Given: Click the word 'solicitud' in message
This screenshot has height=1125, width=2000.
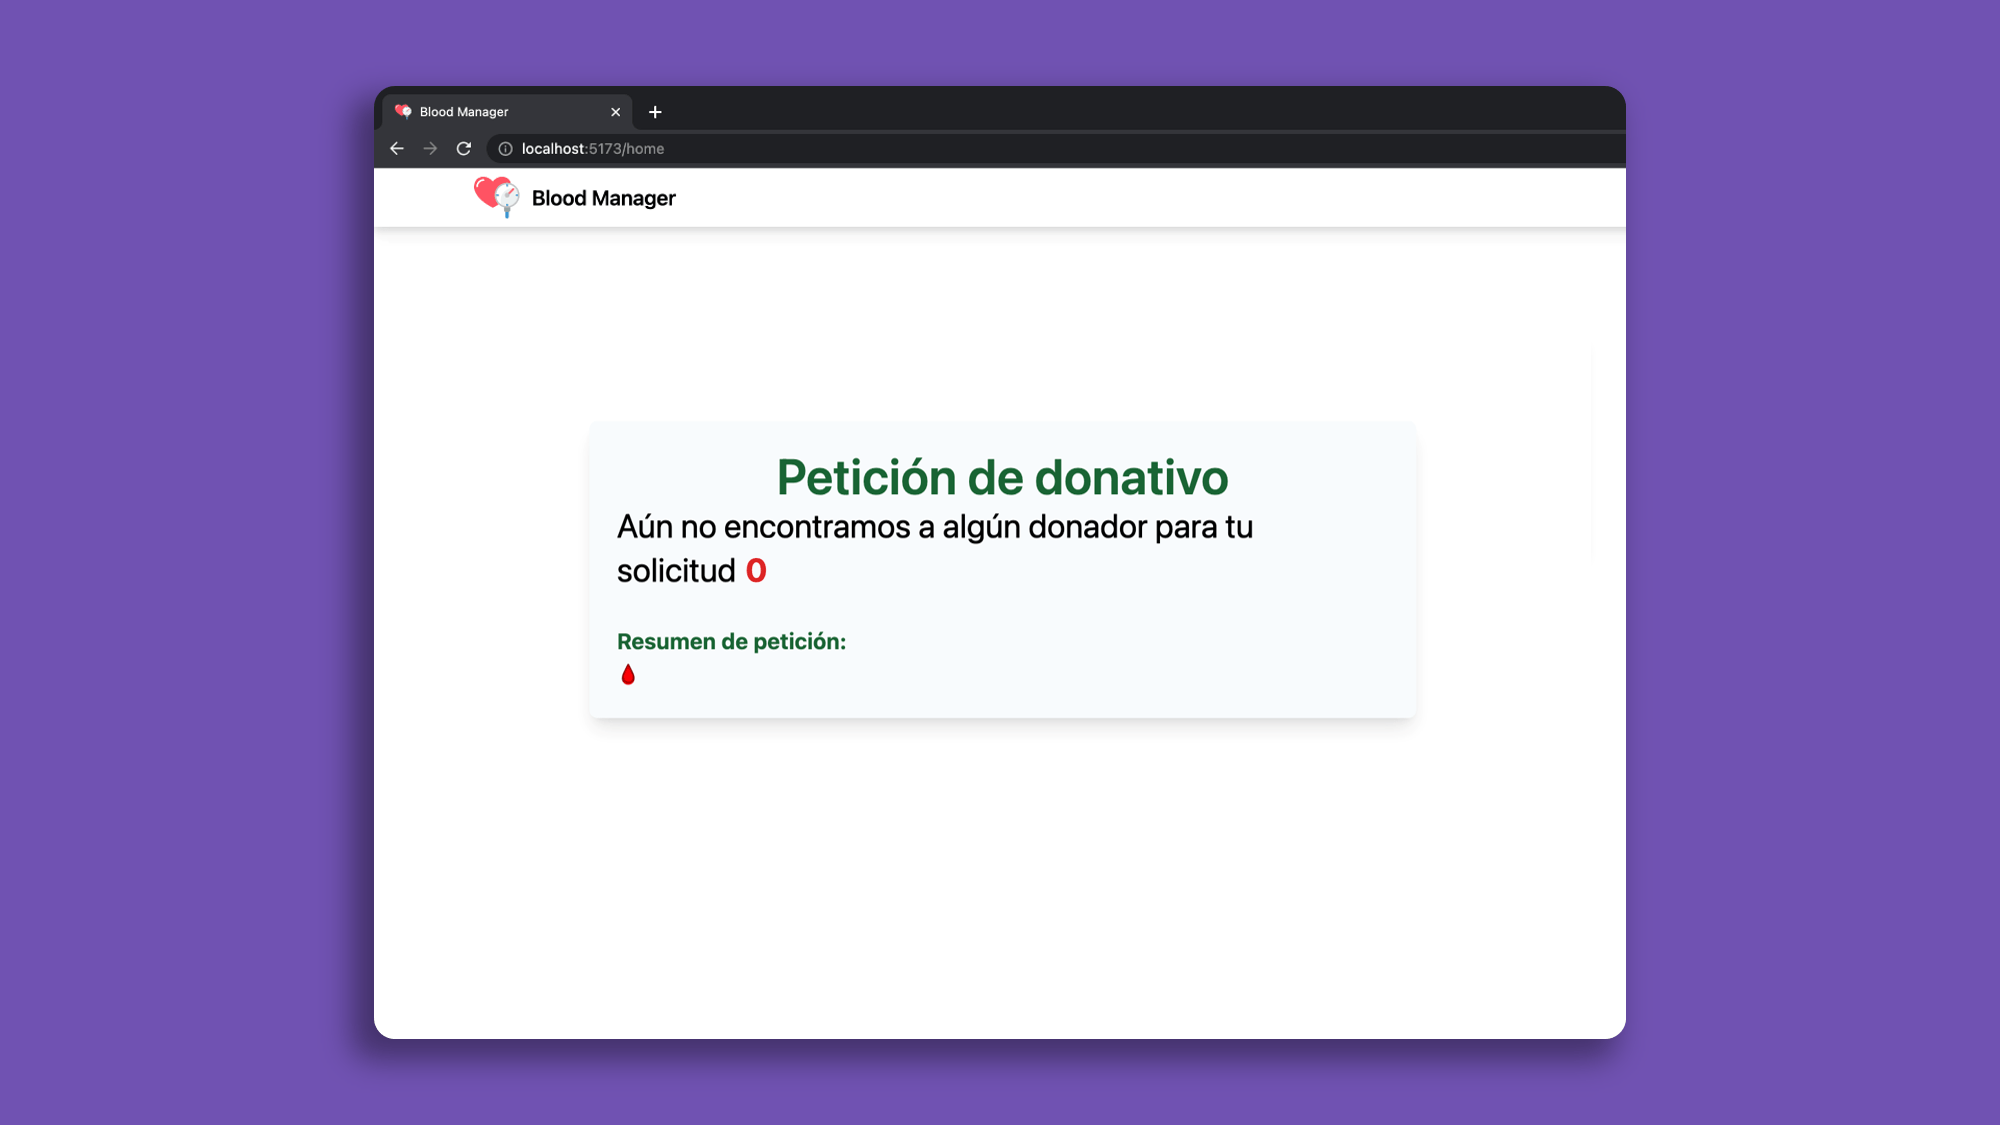Looking at the screenshot, I should (676, 571).
